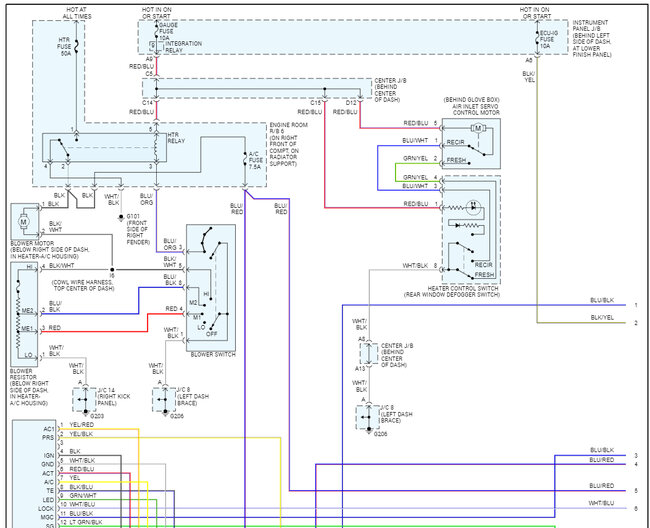Select the 'ME1' tap on blower resistor
Image resolution: width=650 pixels, height=528 pixels.
pos(27,329)
